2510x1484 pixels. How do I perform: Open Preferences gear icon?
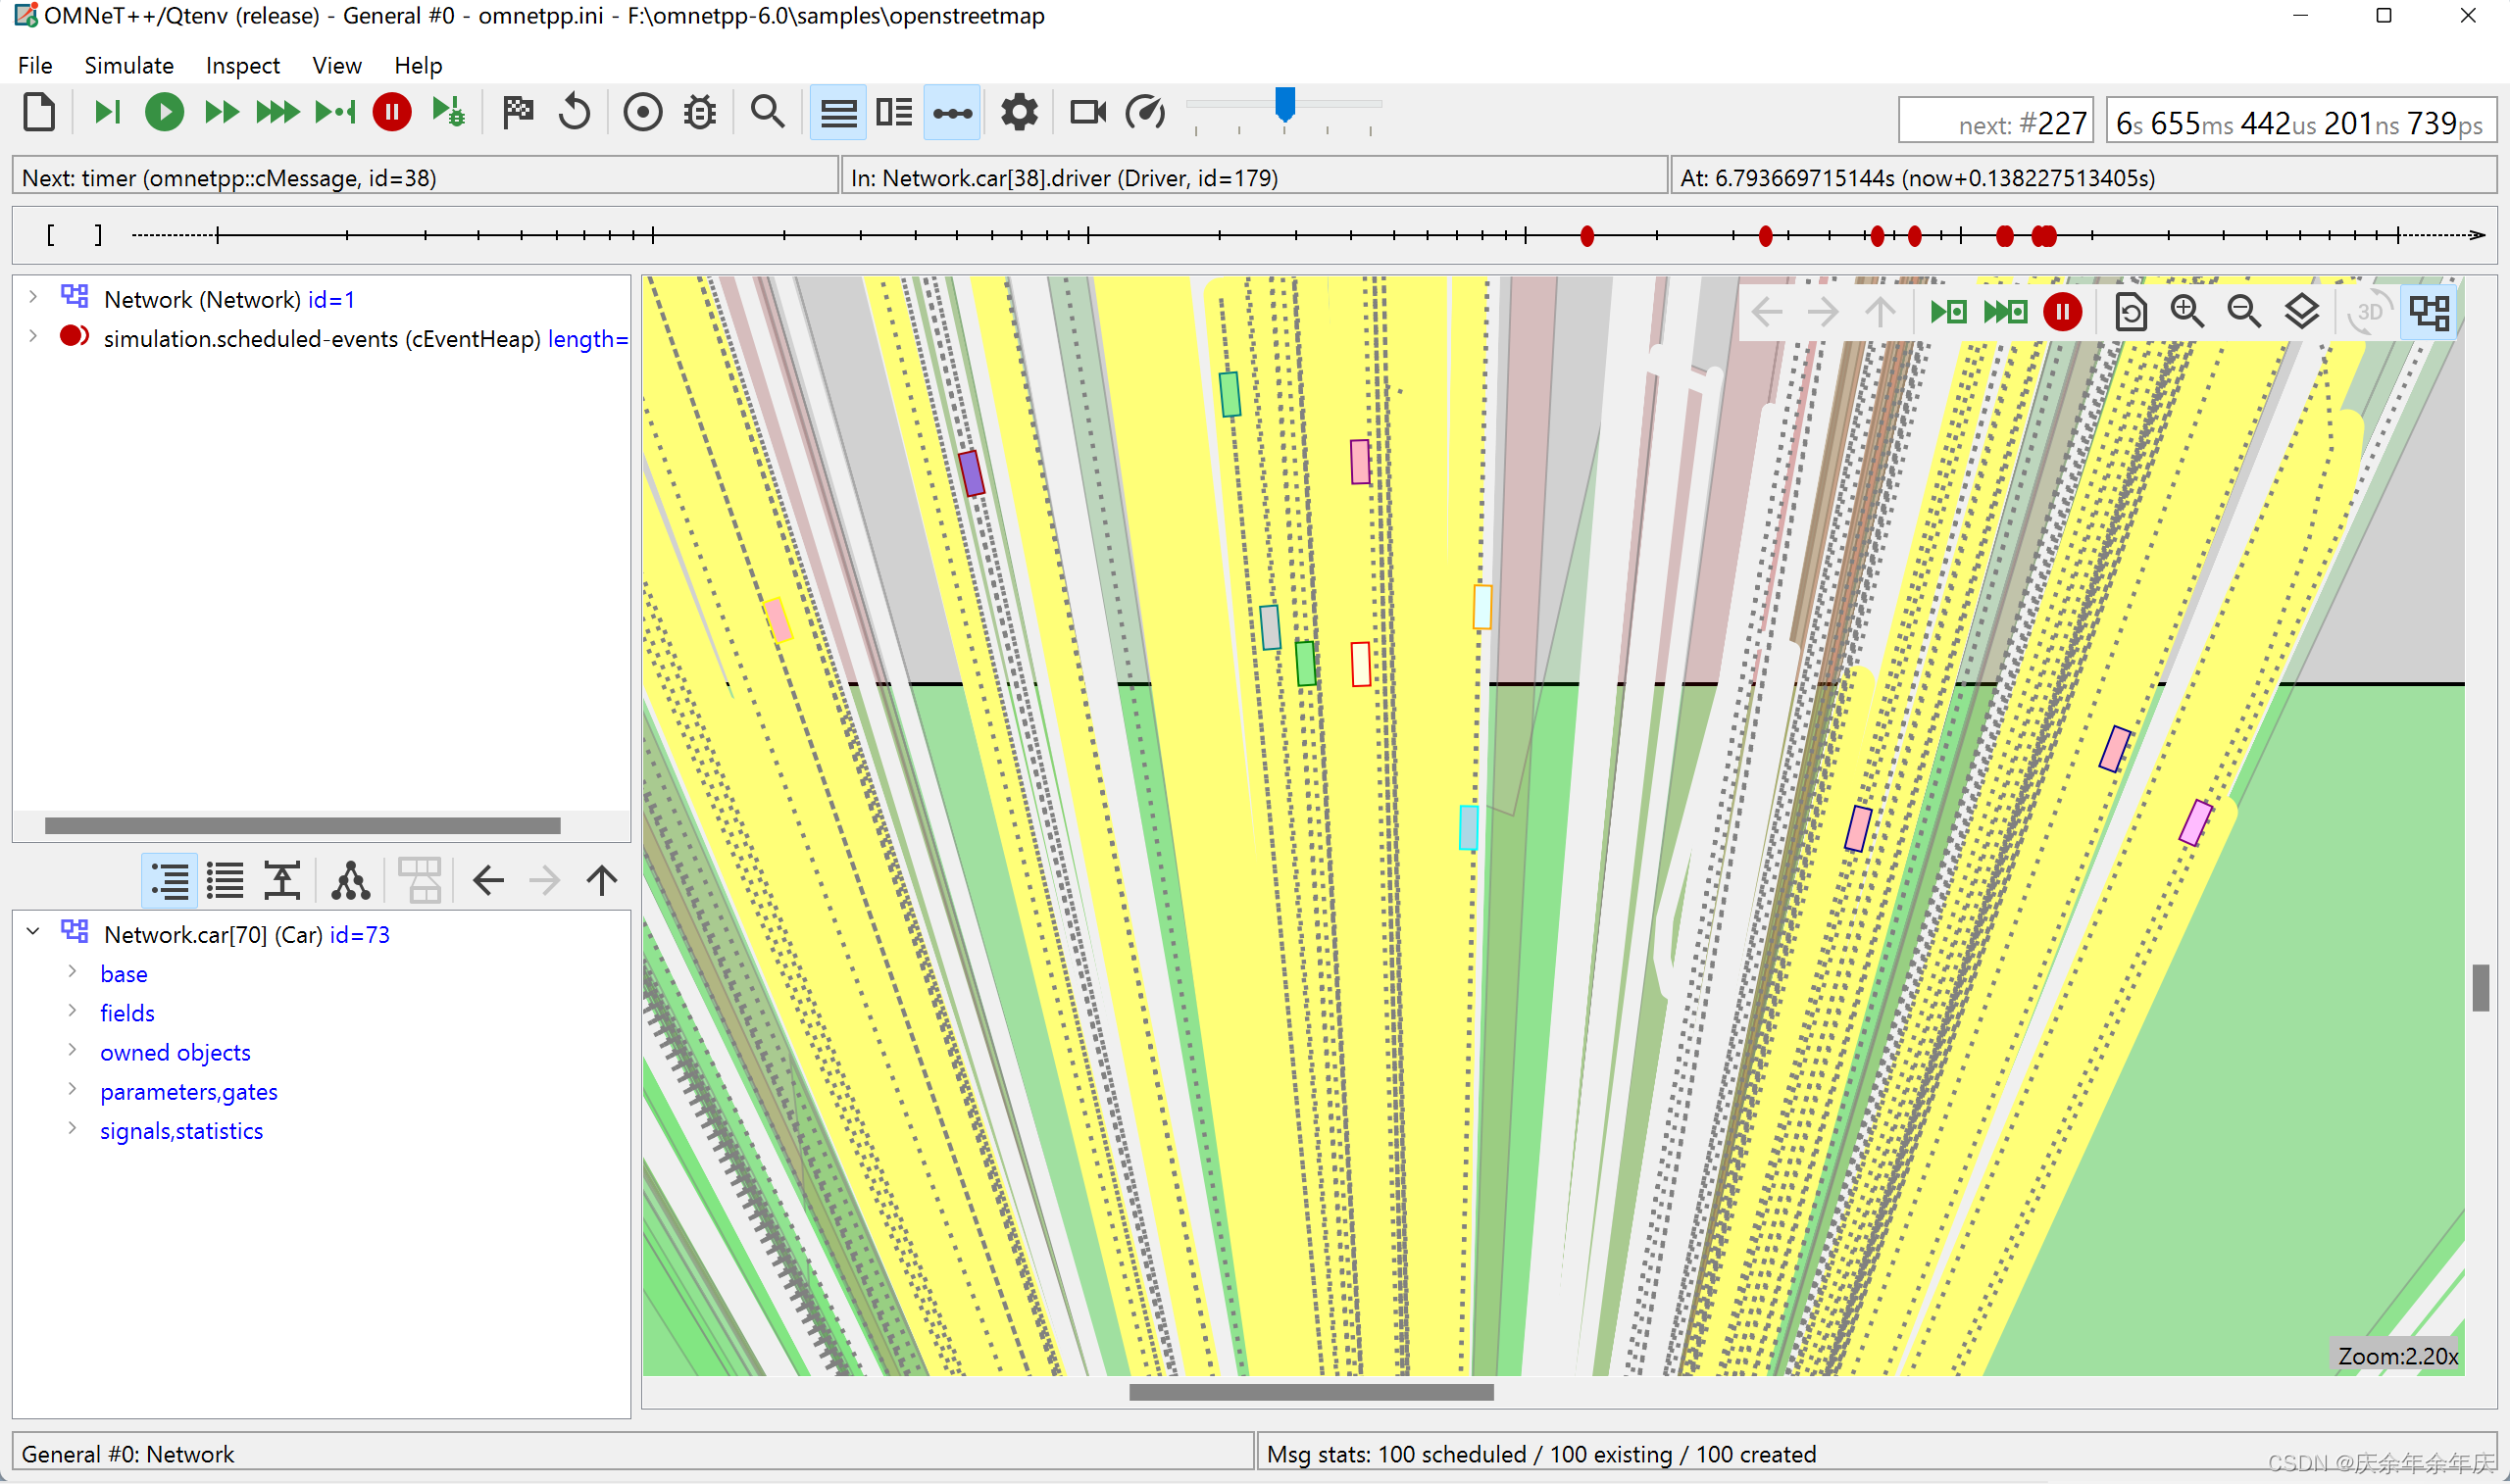click(x=1019, y=112)
